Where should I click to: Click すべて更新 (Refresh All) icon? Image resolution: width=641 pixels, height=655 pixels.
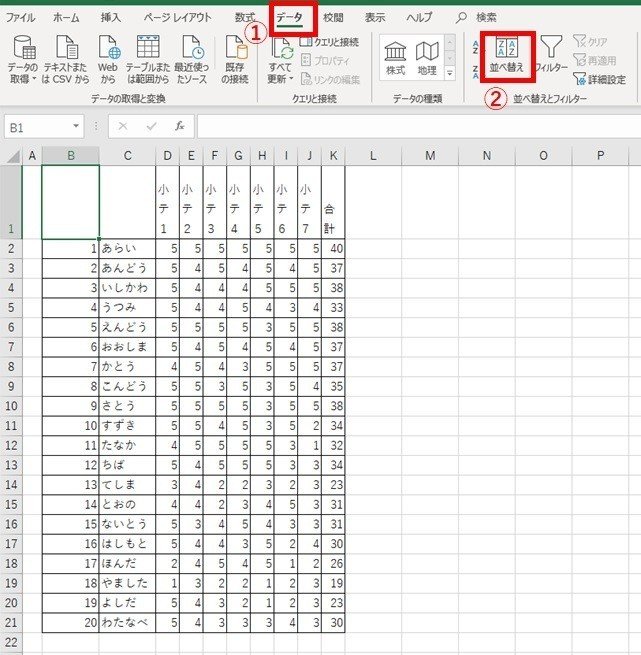(281, 61)
